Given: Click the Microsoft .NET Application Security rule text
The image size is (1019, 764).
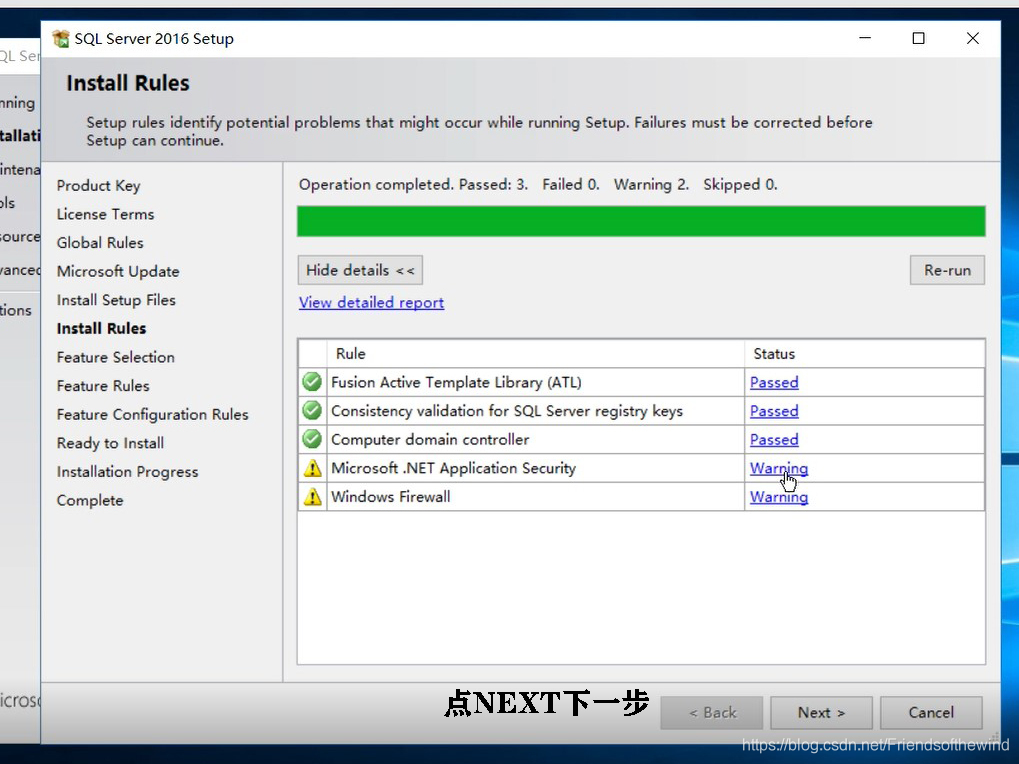Looking at the screenshot, I should point(454,468).
